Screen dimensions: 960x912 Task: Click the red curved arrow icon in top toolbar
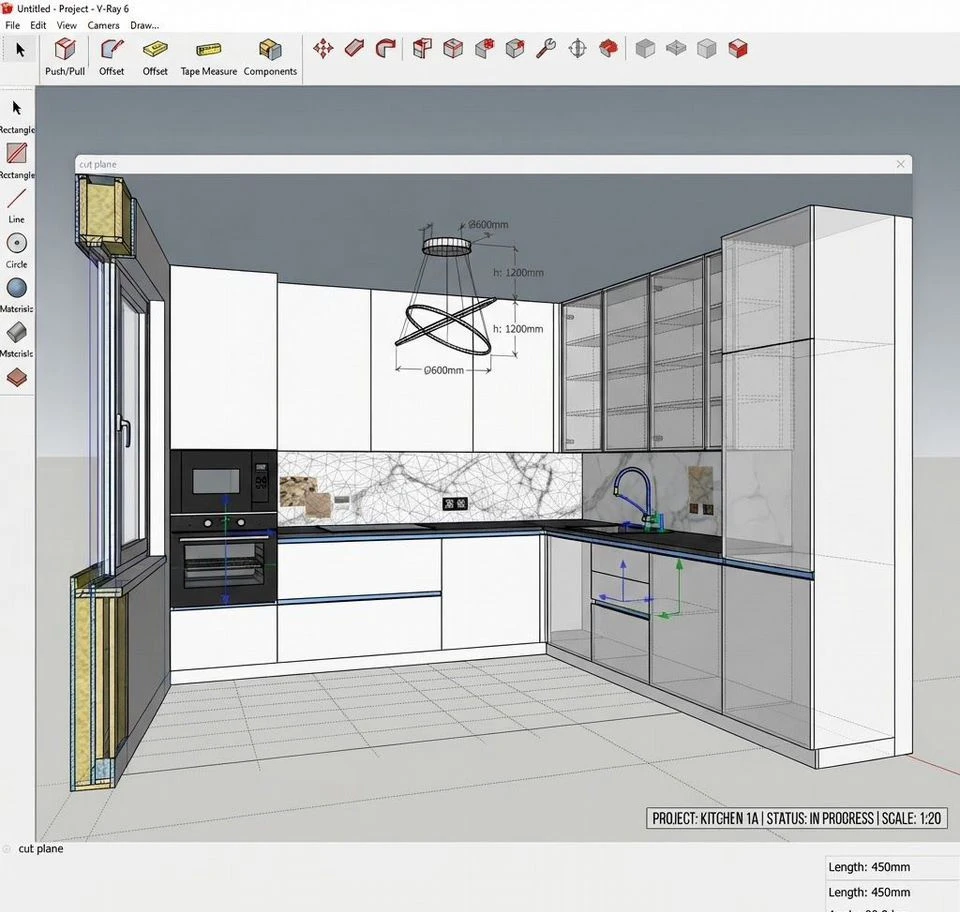(386, 48)
